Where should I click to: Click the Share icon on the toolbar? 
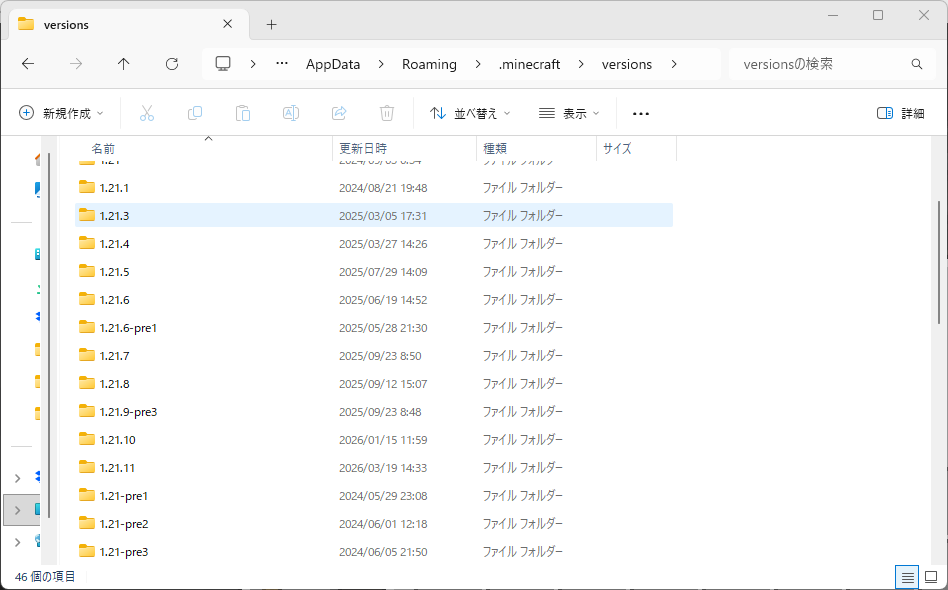[339, 112]
